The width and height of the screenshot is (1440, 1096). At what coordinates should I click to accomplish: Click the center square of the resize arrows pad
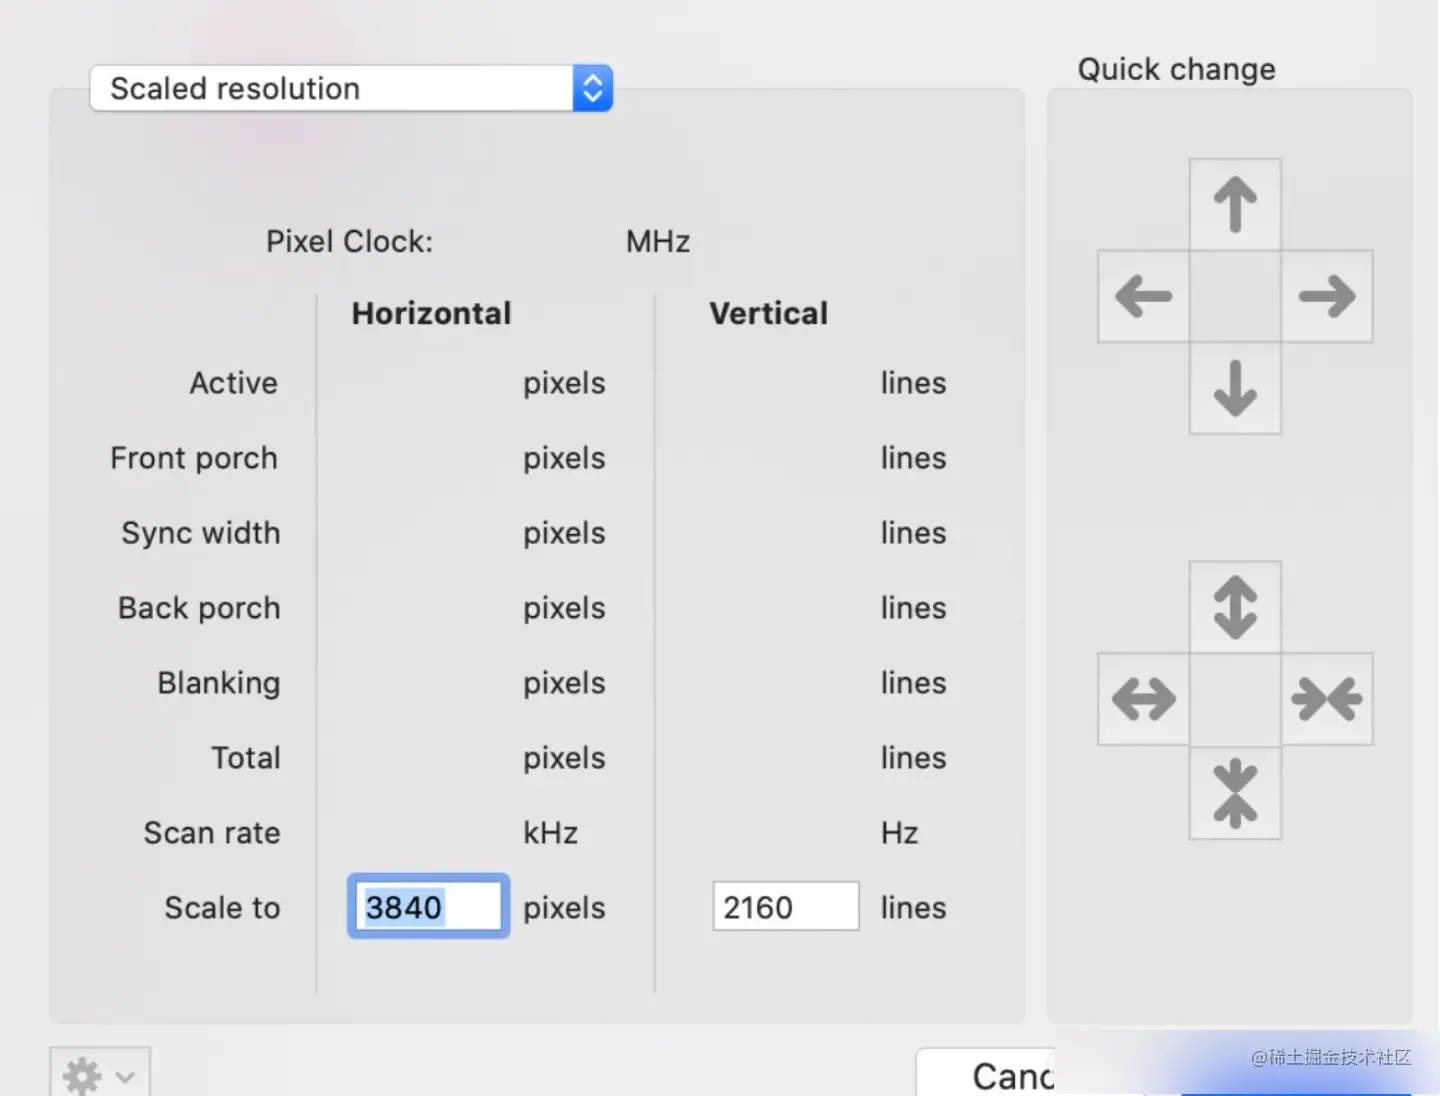pyautogui.click(x=1235, y=699)
